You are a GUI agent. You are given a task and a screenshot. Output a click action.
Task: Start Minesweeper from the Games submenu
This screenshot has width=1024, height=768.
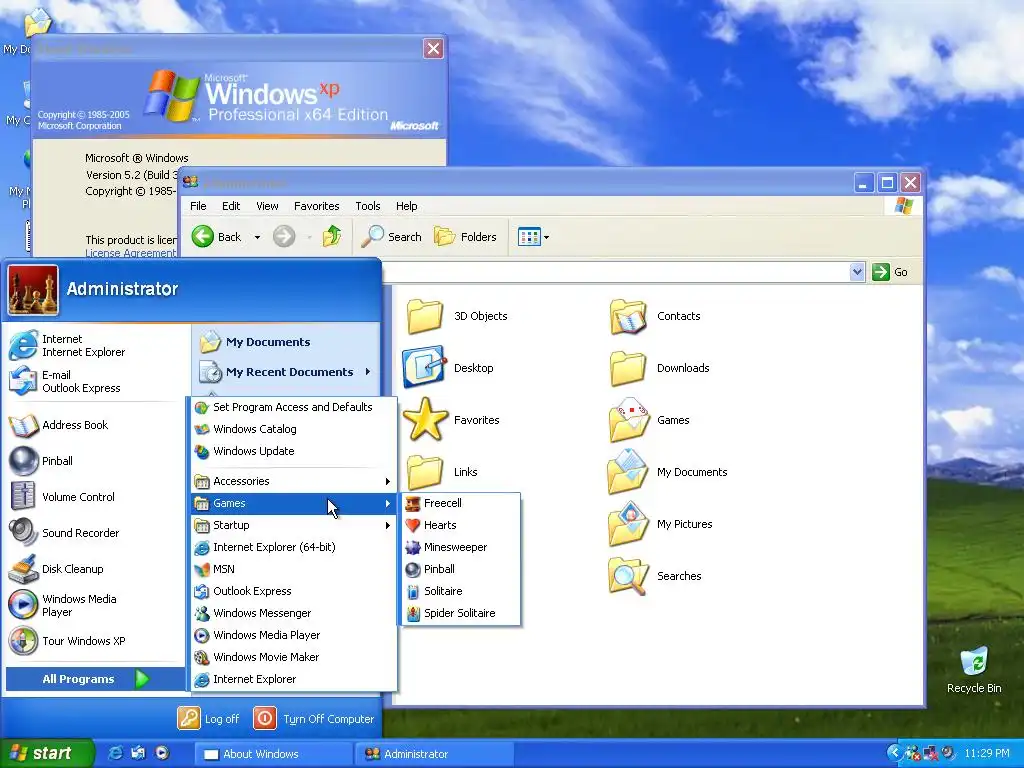[x=461, y=547]
